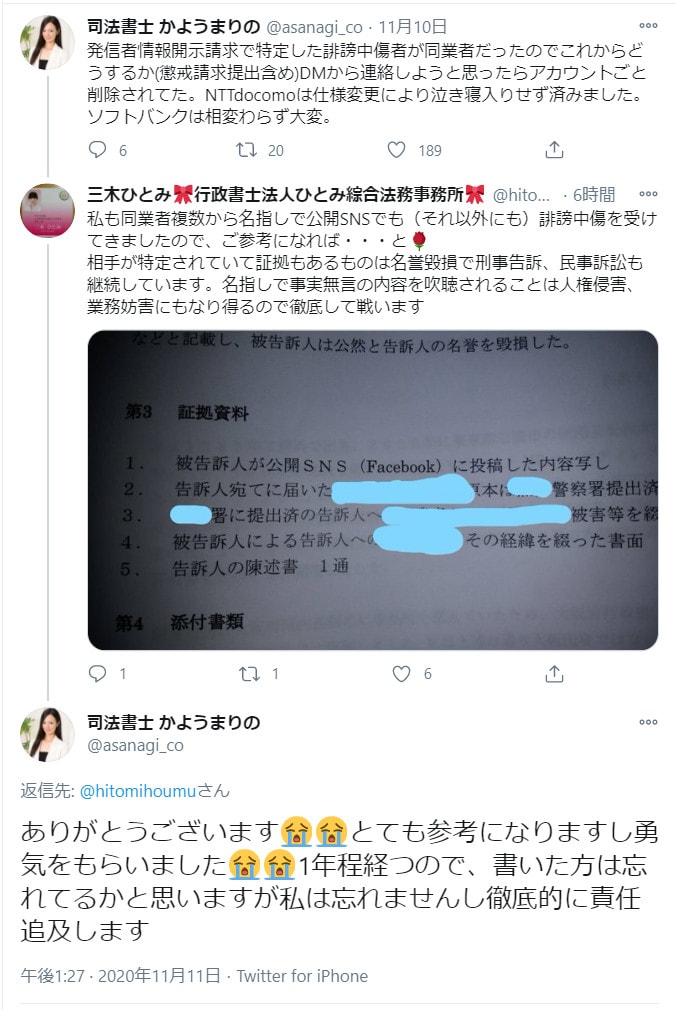Open more options menu on main tweet
This screenshot has height=1010, width=676.
[648, 721]
